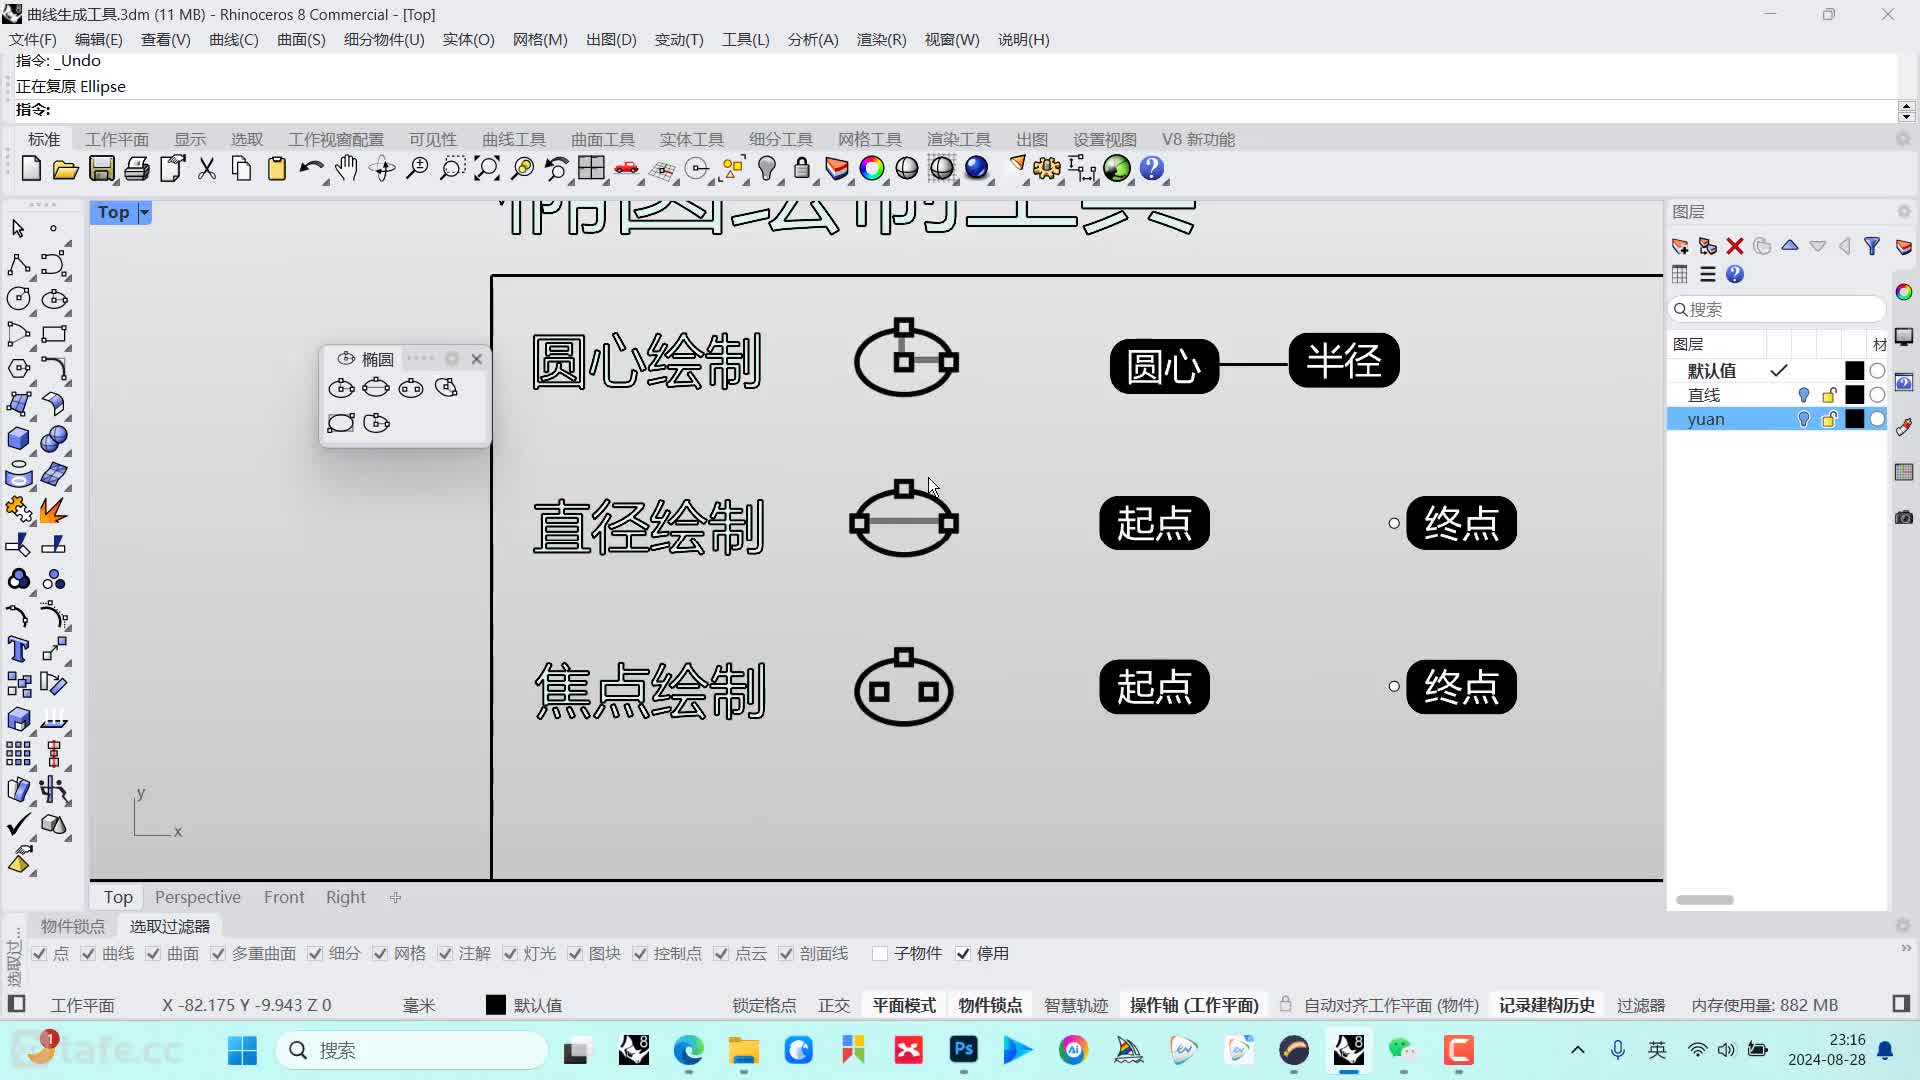Open Options with the gear icon

click(x=1047, y=169)
